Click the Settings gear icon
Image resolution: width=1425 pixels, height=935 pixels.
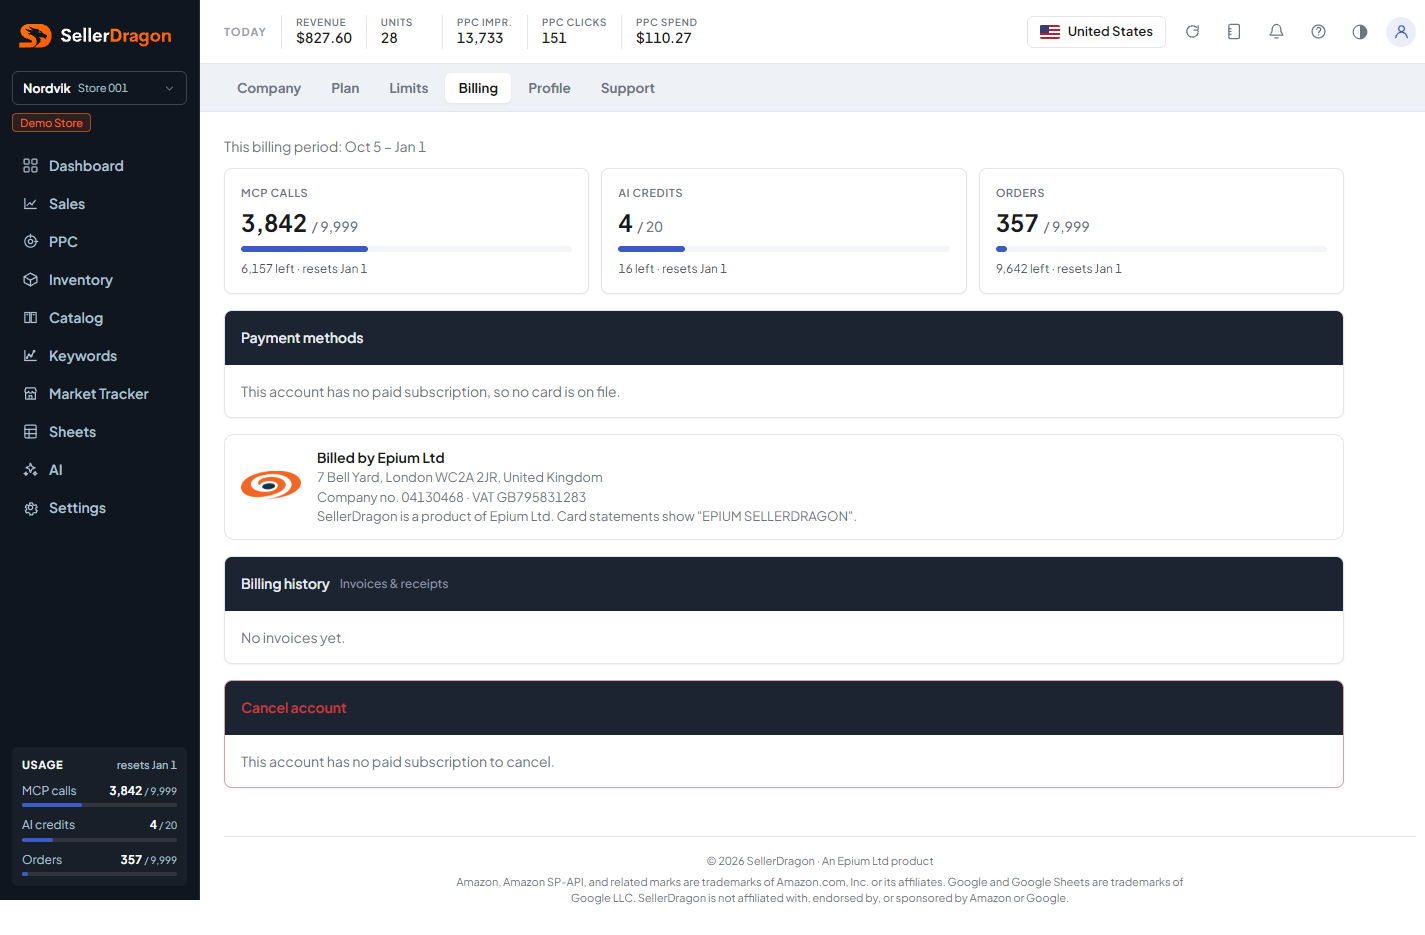[31, 508]
